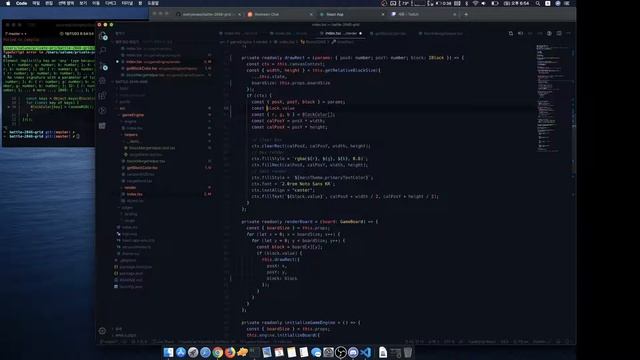Open a new tab in browser window
This screenshot has width=640, height=360.
[x=466, y=14]
